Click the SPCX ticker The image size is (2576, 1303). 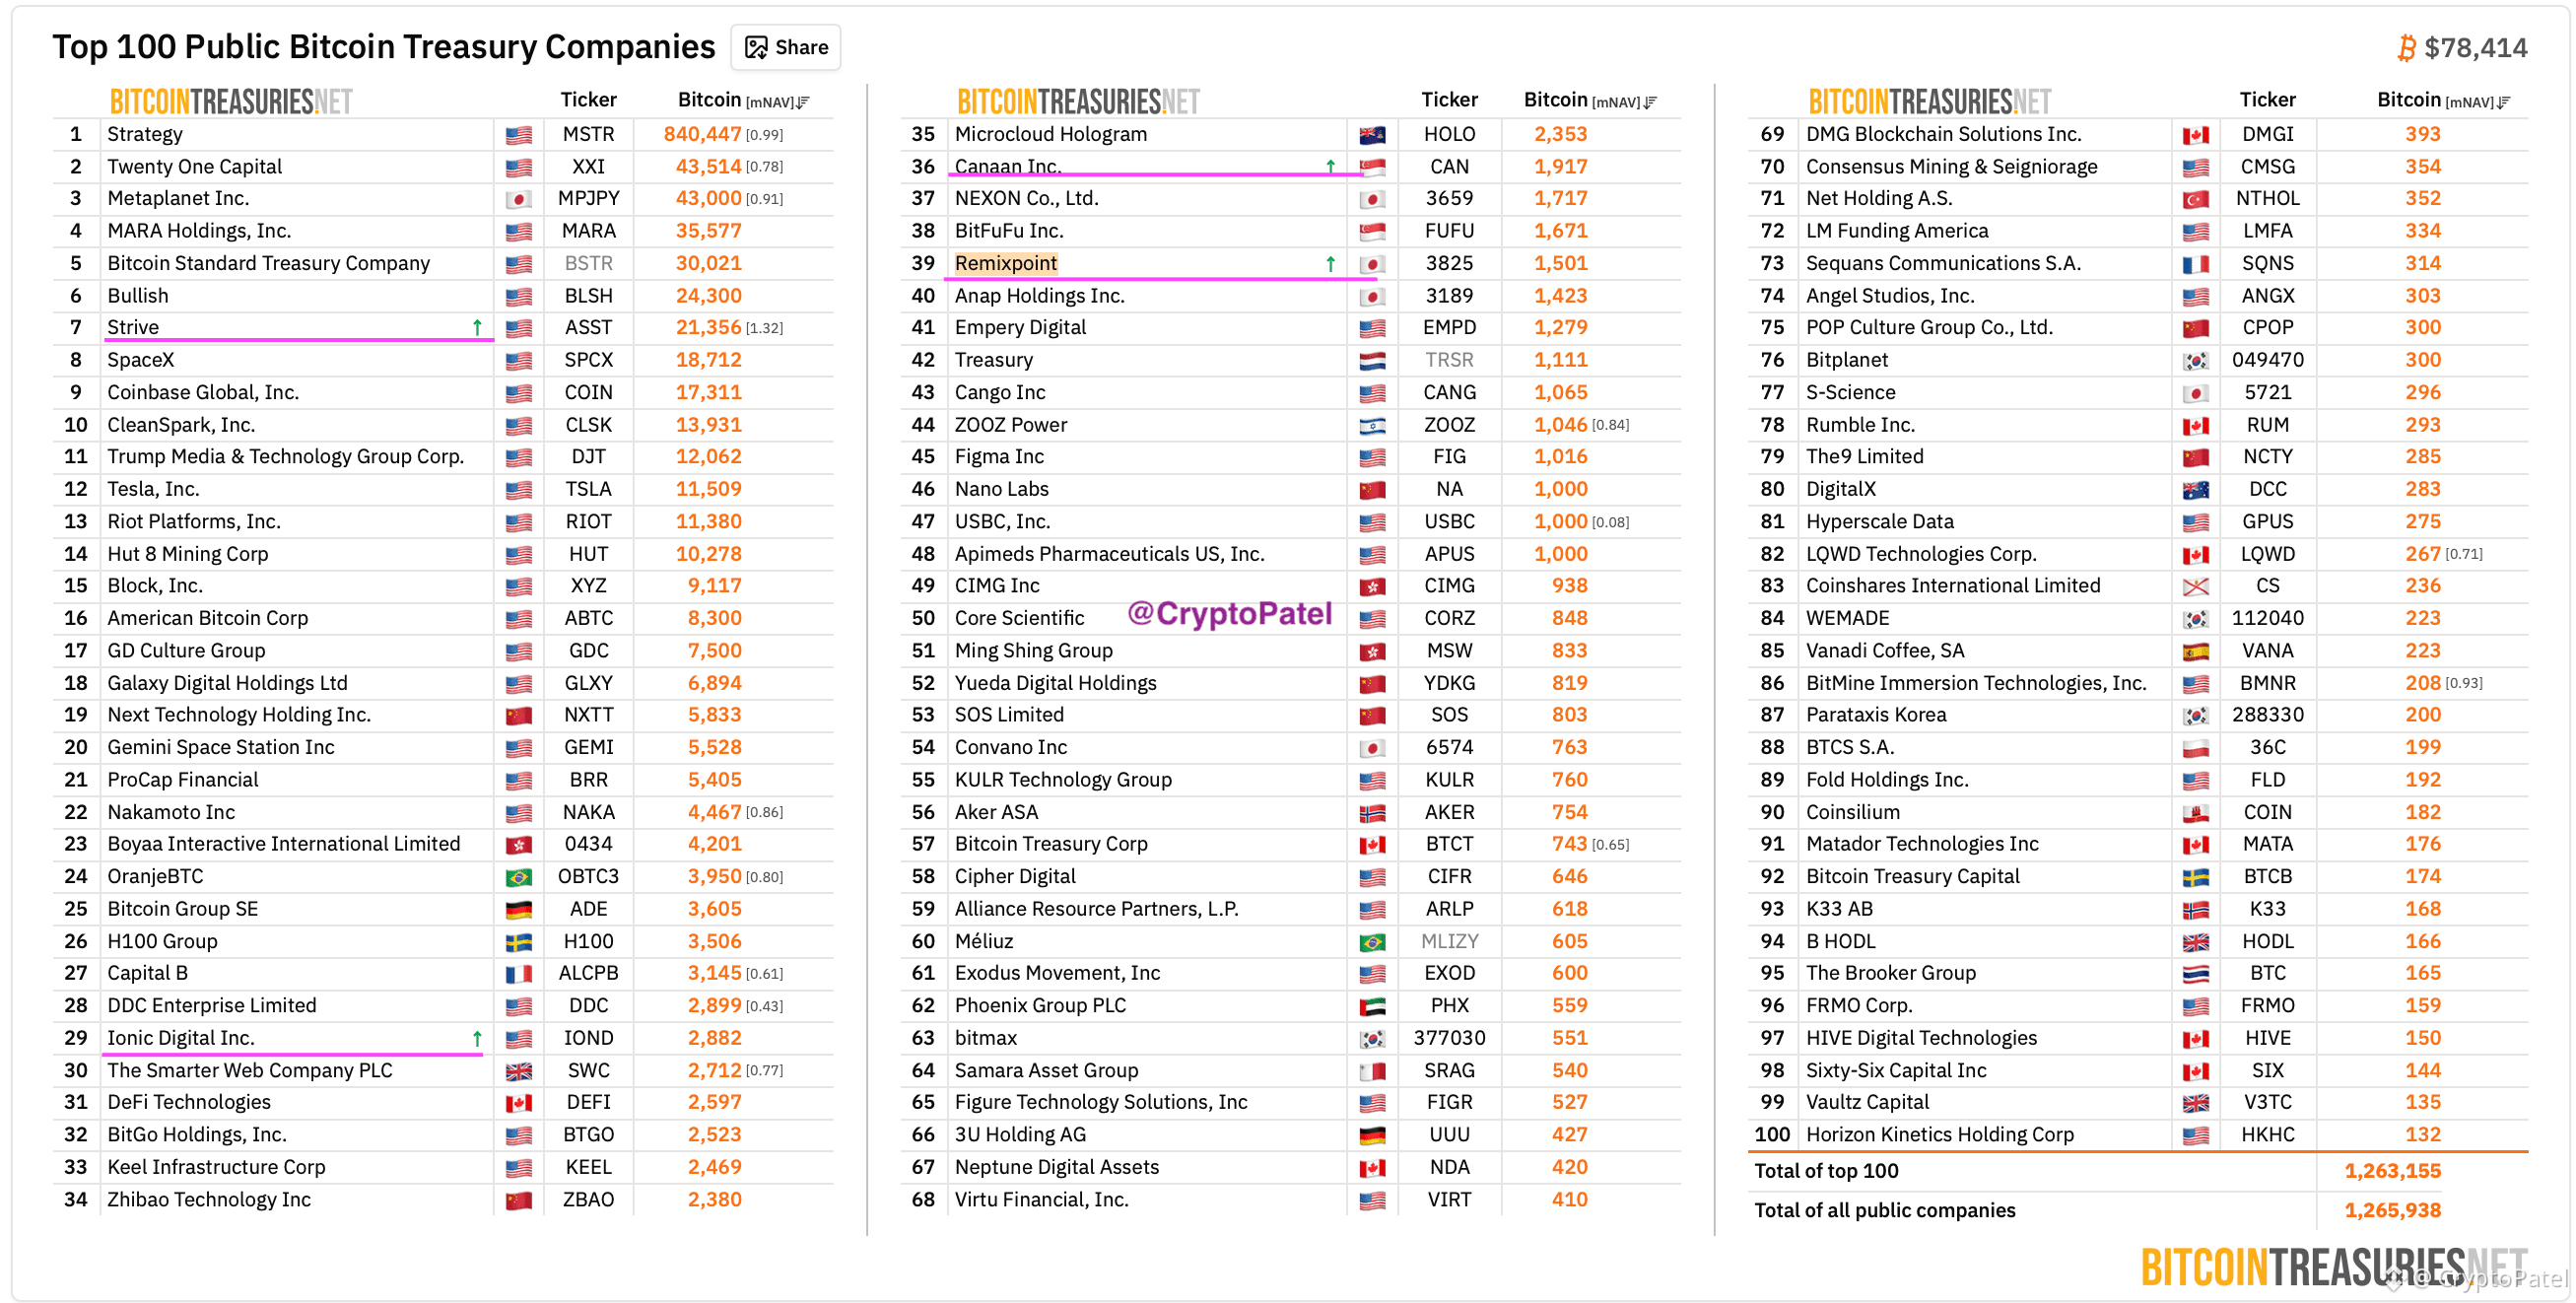click(x=588, y=360)
